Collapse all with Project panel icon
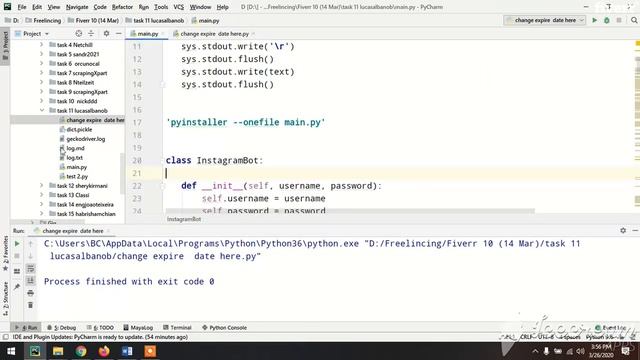The image size is (640, 360). click(91, 33)
